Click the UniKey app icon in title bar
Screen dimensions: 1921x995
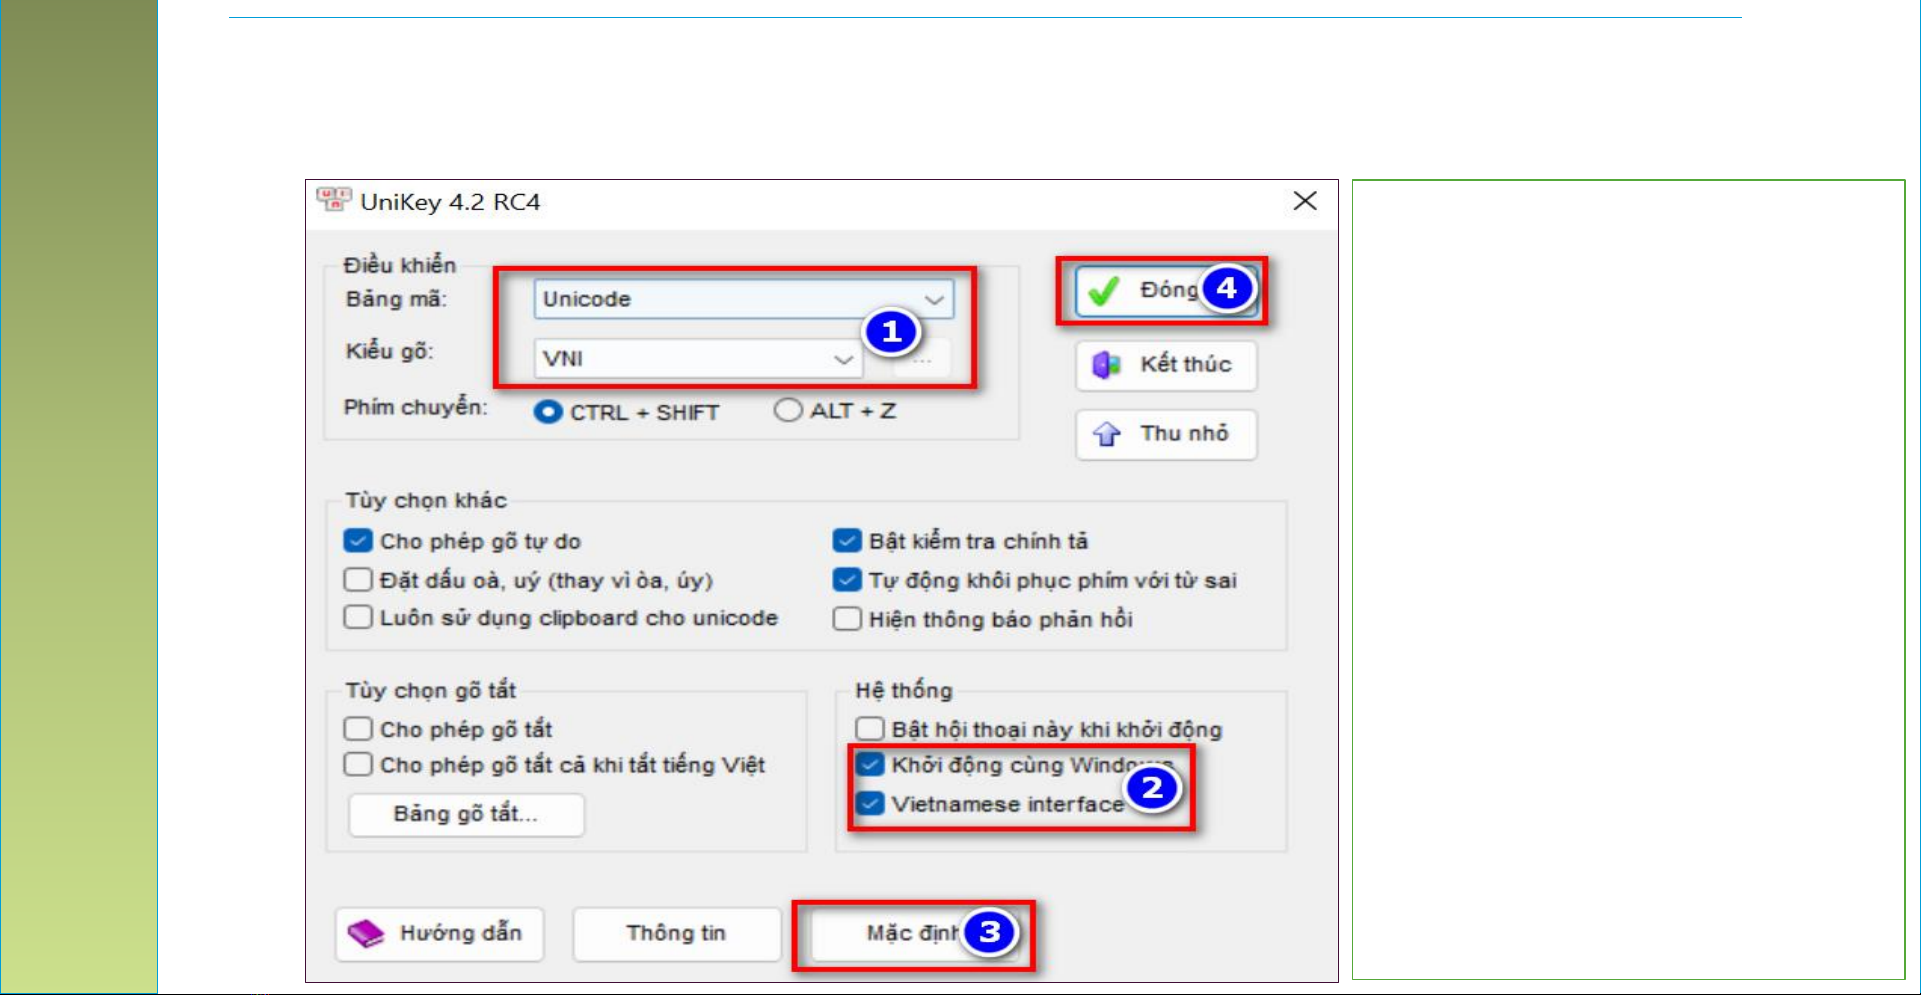pos(333,200)
